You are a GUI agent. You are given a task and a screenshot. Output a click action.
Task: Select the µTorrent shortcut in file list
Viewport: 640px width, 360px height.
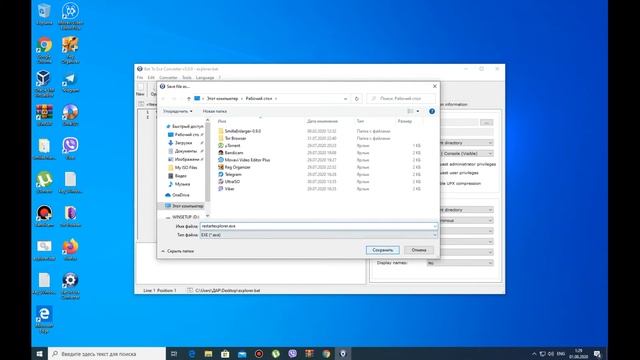[229, 146]
